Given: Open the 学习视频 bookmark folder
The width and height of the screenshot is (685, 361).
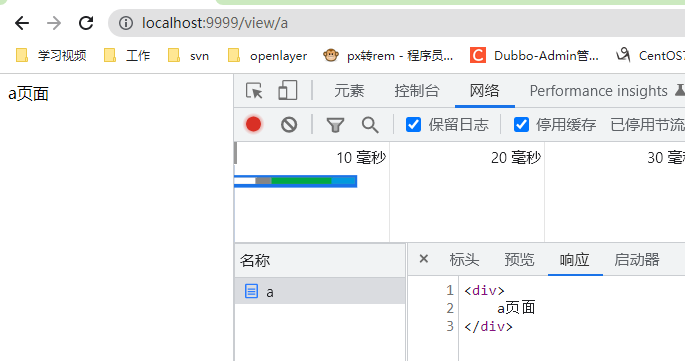Looking at the screenshot, I should tap(51, 56).
